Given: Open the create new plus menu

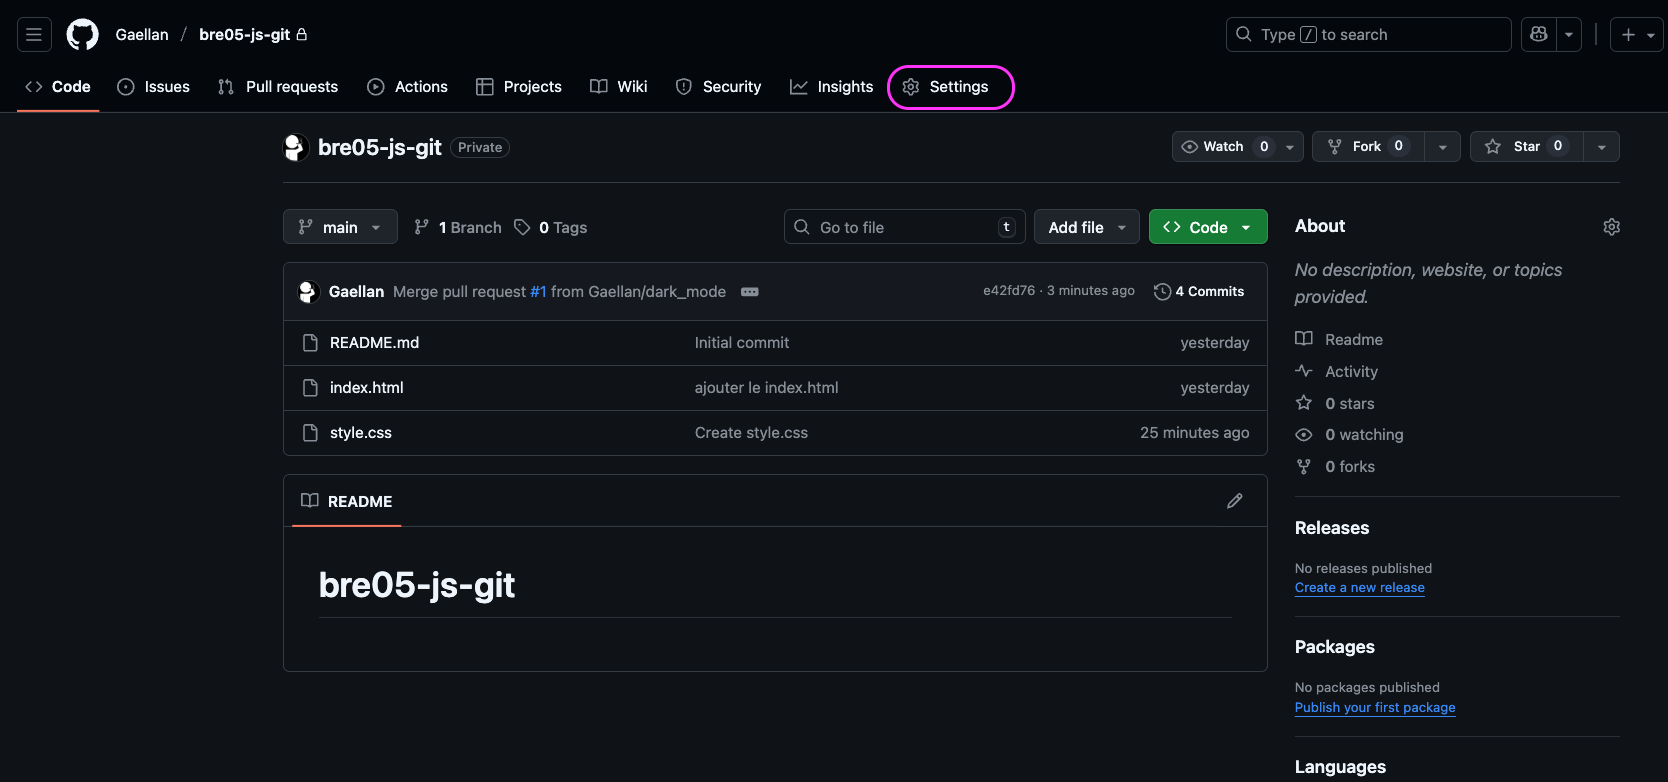Looking at the screenshot, I should (x=1636, y=35).
